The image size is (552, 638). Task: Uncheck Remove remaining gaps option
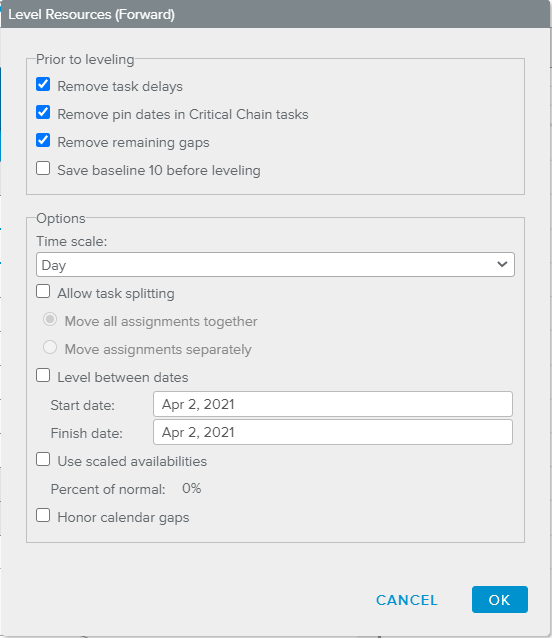(x=43, y=140)
